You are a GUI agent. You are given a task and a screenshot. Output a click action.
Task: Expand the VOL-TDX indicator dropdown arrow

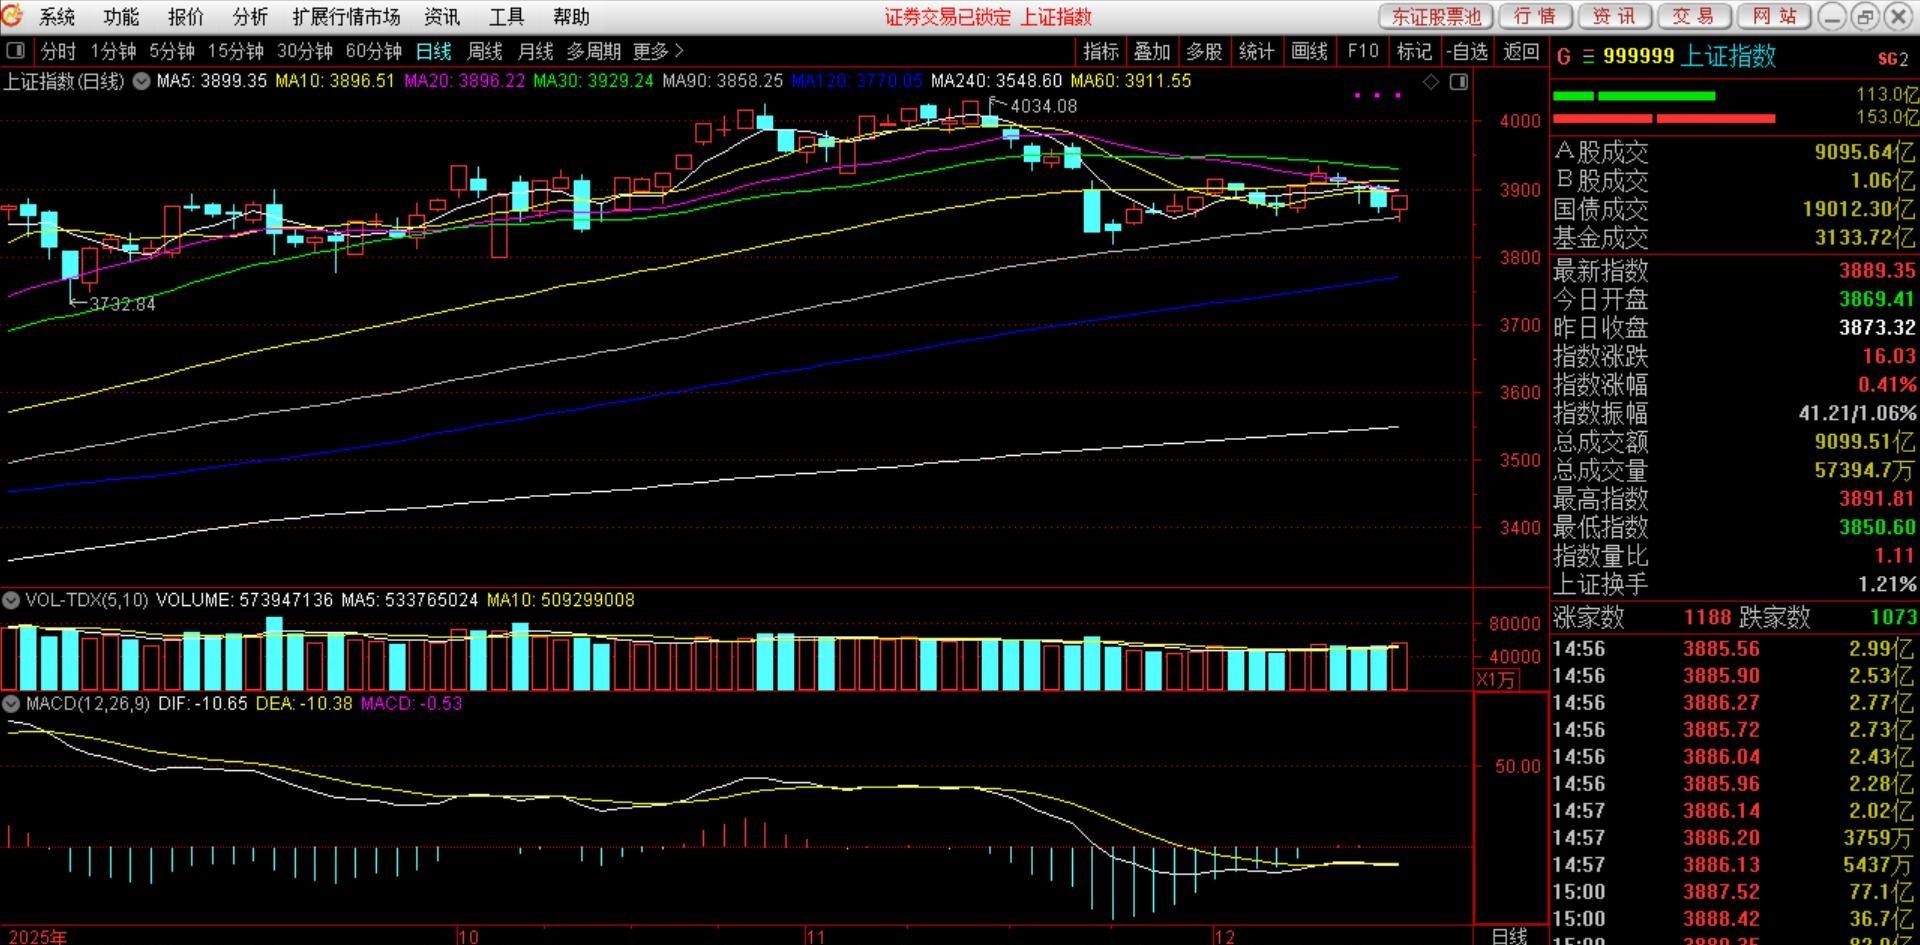[x=11, y=600]
